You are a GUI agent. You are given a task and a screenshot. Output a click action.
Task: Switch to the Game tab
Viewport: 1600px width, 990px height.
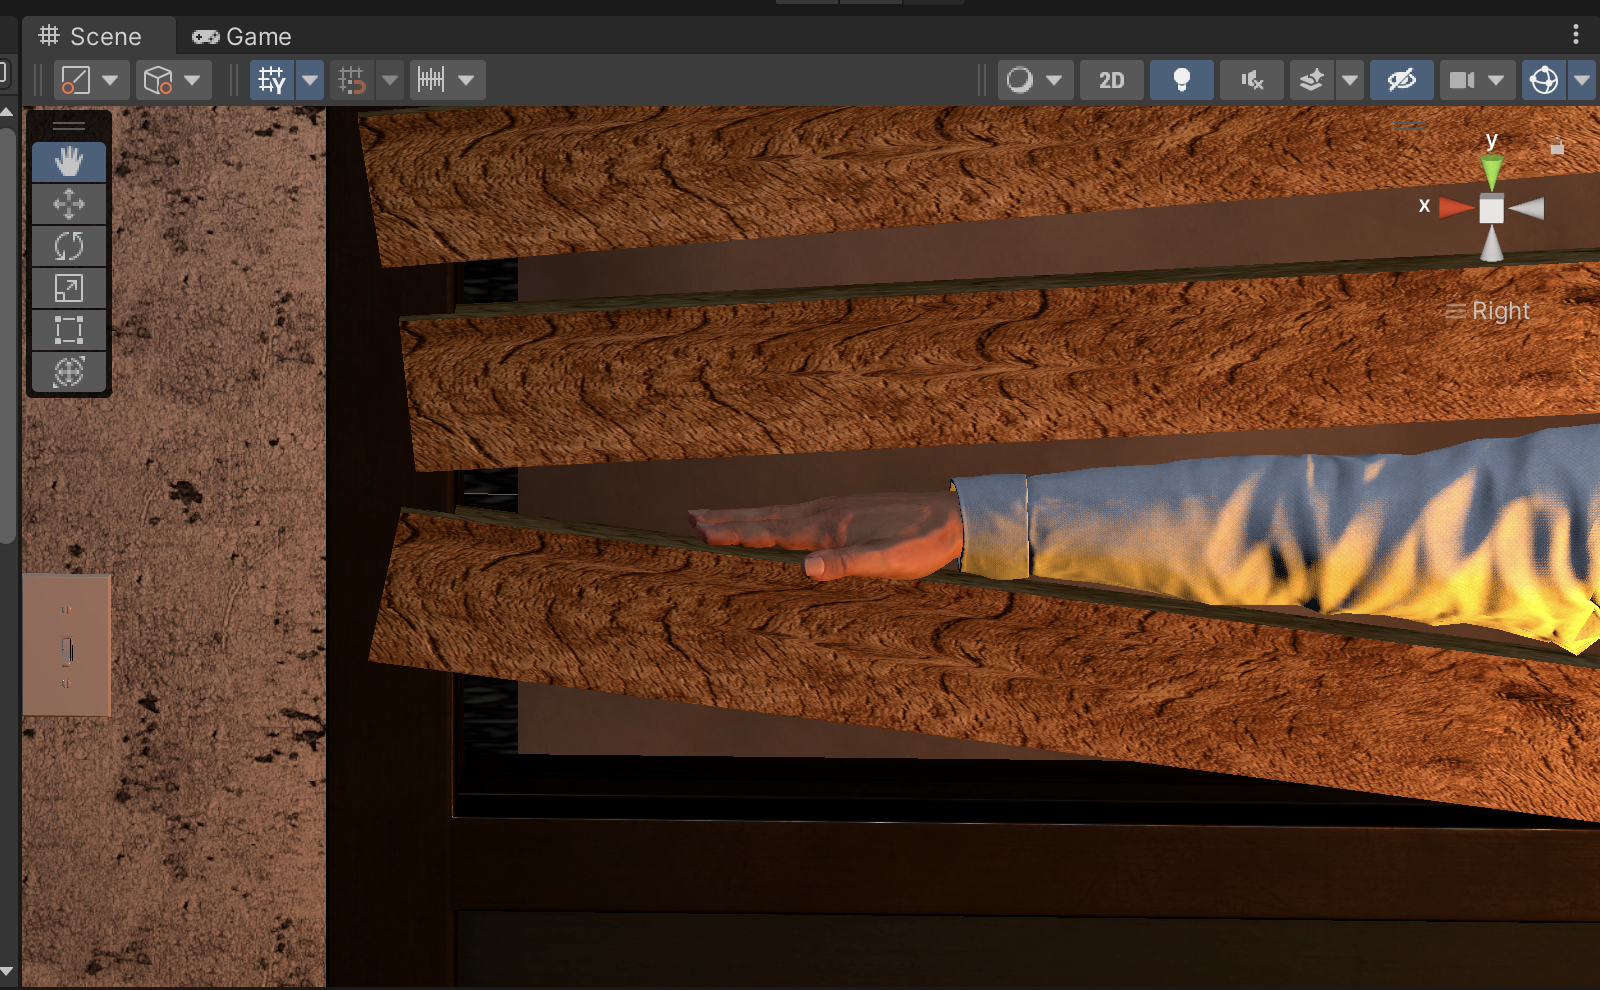242,37
